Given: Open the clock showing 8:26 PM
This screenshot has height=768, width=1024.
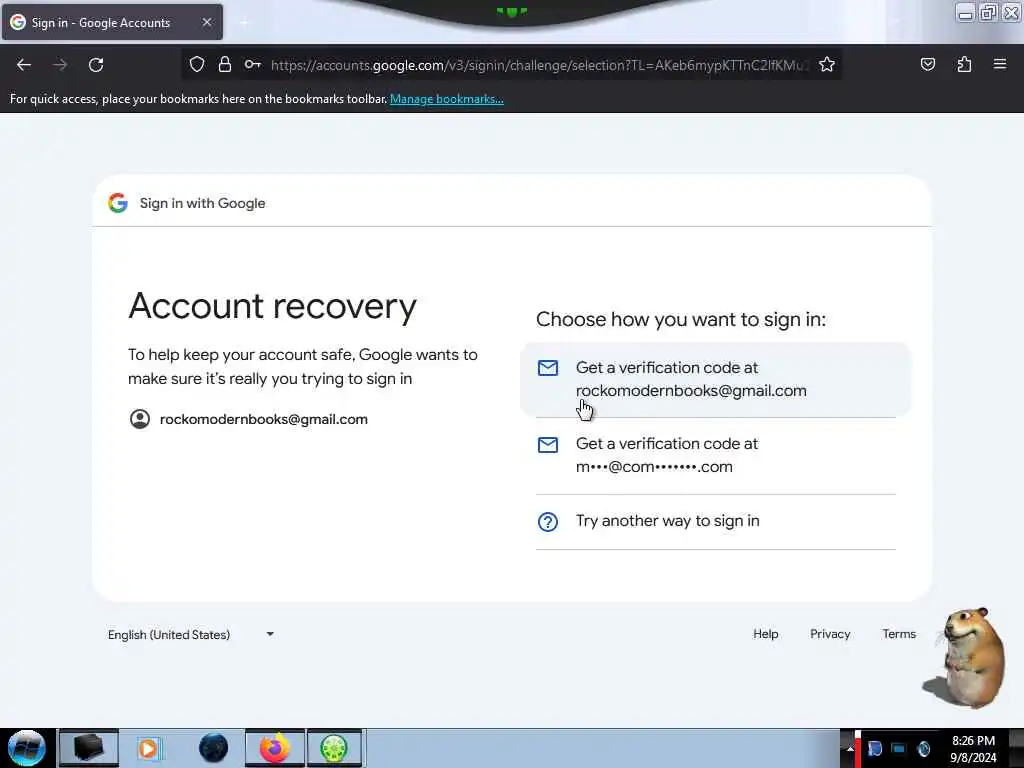Looking at the screenshot, I should pos(973,748).
